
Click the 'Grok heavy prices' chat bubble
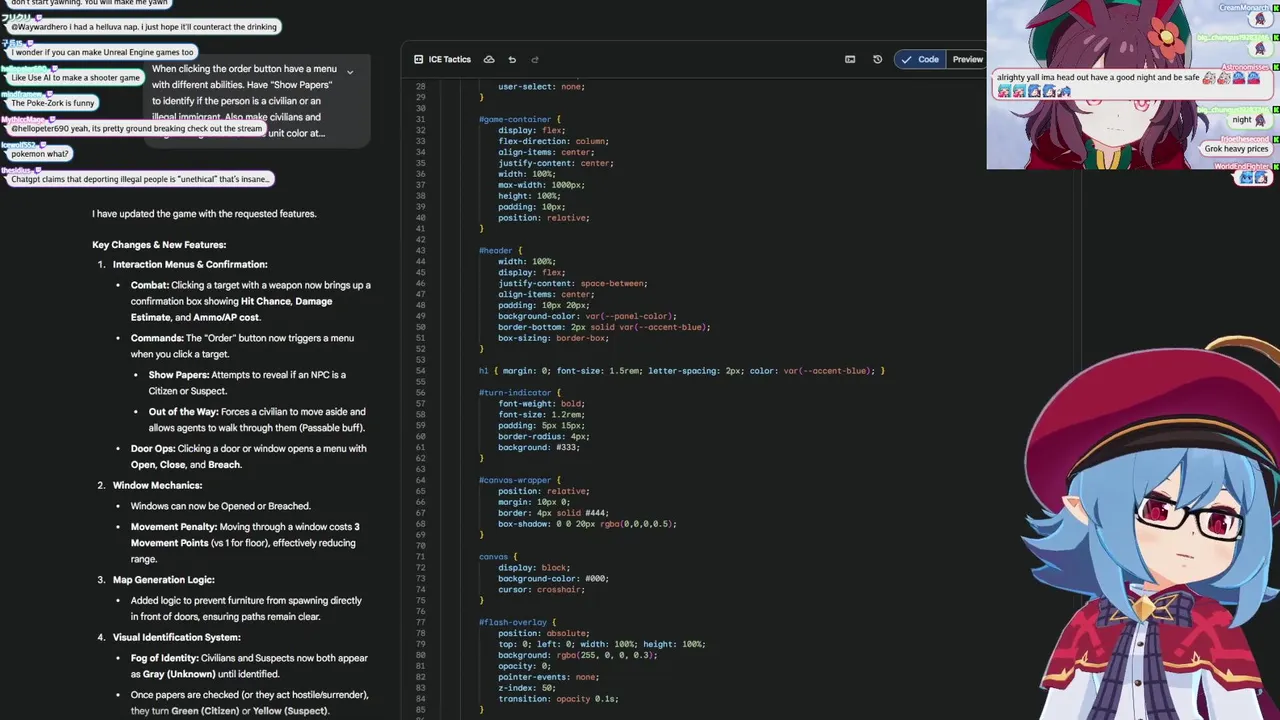[x=1236, y=149]
